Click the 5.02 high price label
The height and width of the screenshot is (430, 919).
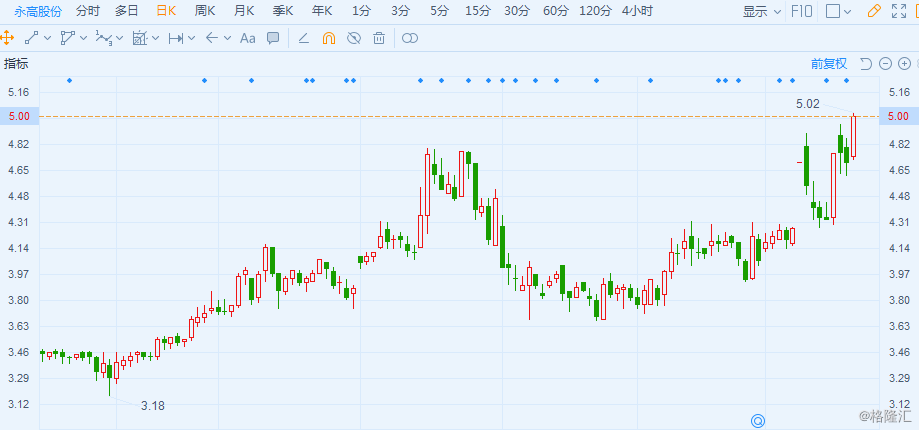point(808,104)
